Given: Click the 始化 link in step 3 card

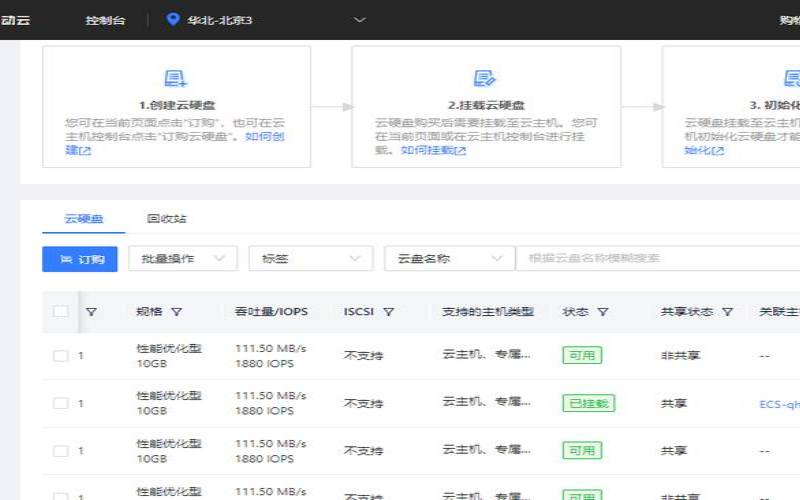Looking at the screenshot, I should tap(704, 151).
